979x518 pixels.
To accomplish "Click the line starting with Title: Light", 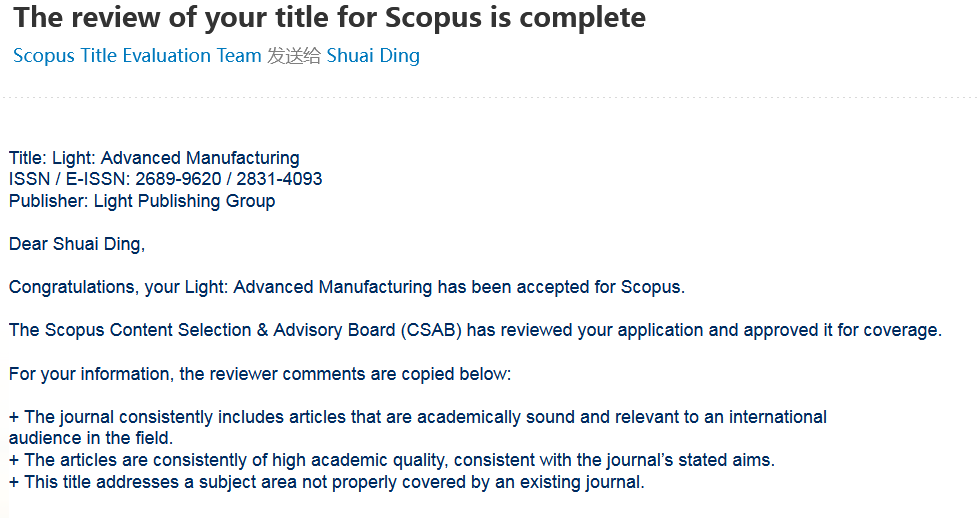I will click(x=154, y=158).
